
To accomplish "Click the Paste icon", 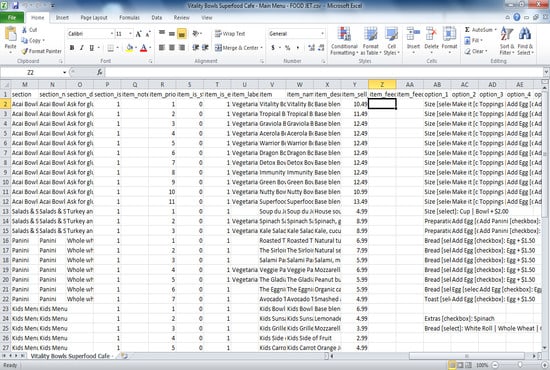I will coord(11,34).
